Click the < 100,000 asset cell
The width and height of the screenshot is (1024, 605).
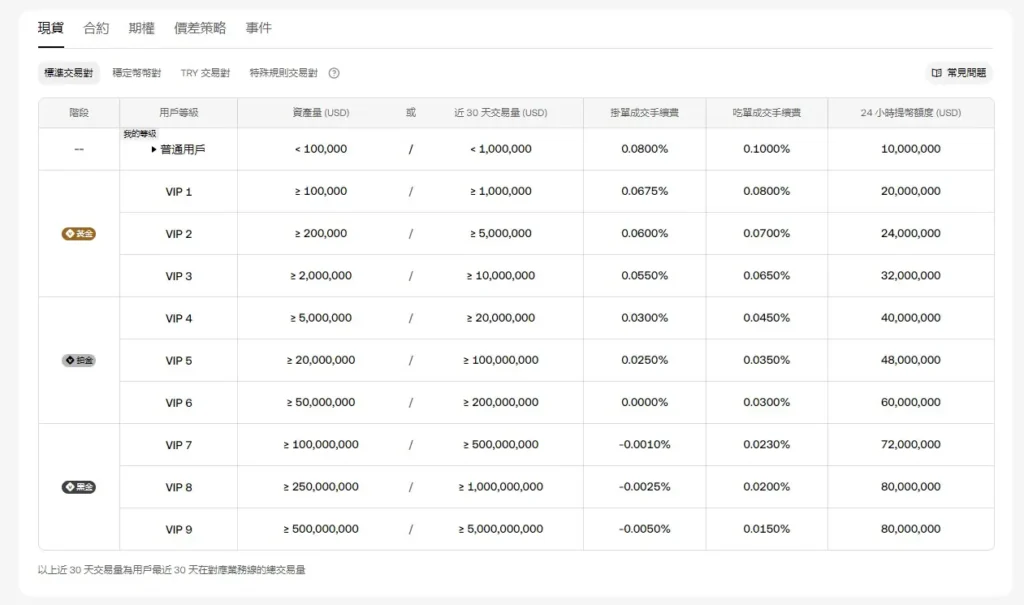click(x=321, y=149)
